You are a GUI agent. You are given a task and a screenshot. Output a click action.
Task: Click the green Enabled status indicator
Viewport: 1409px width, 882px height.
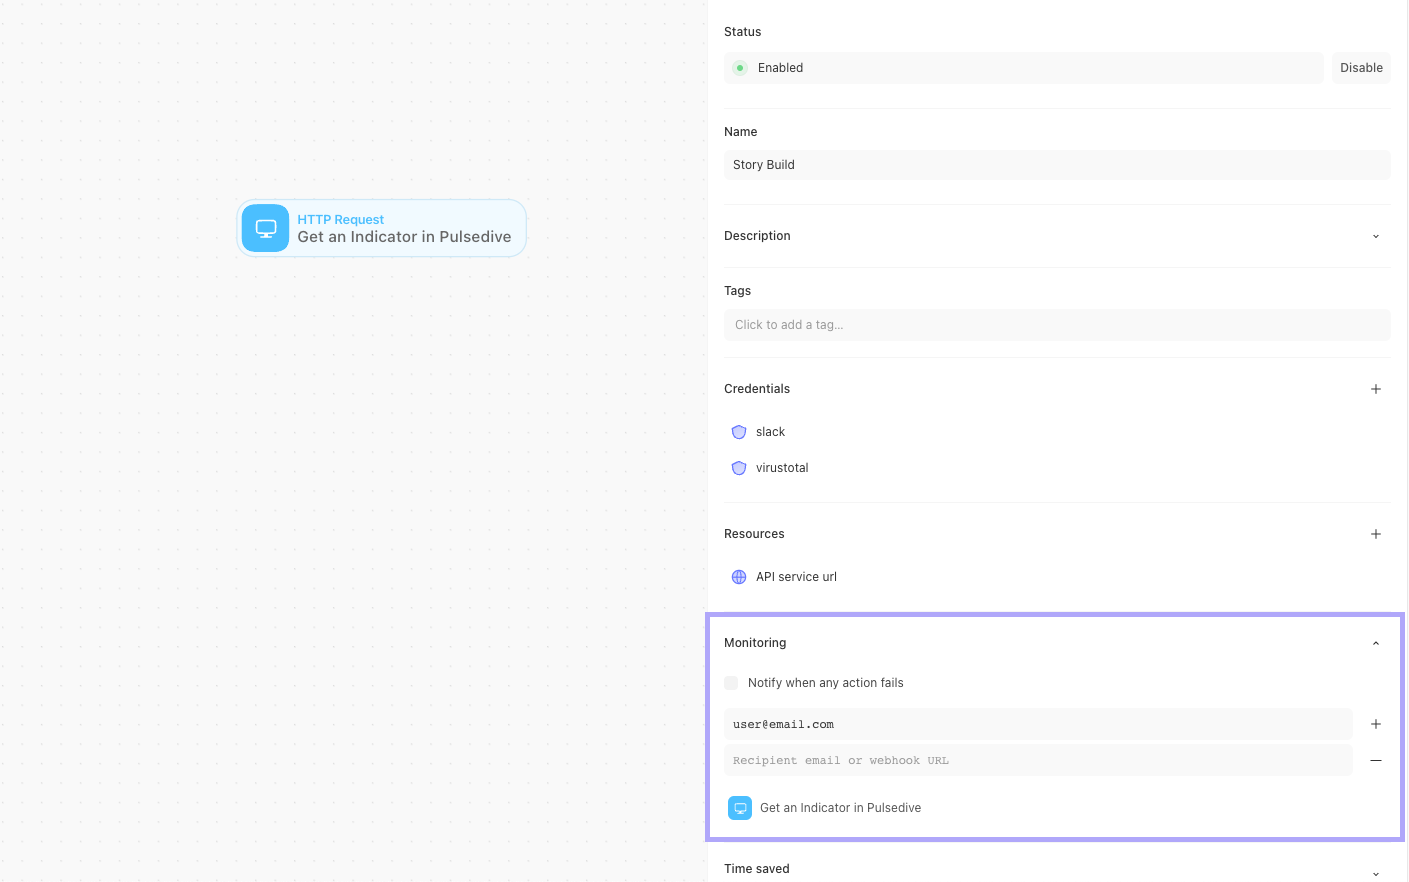pyautogui.click(x=740, y=68)
